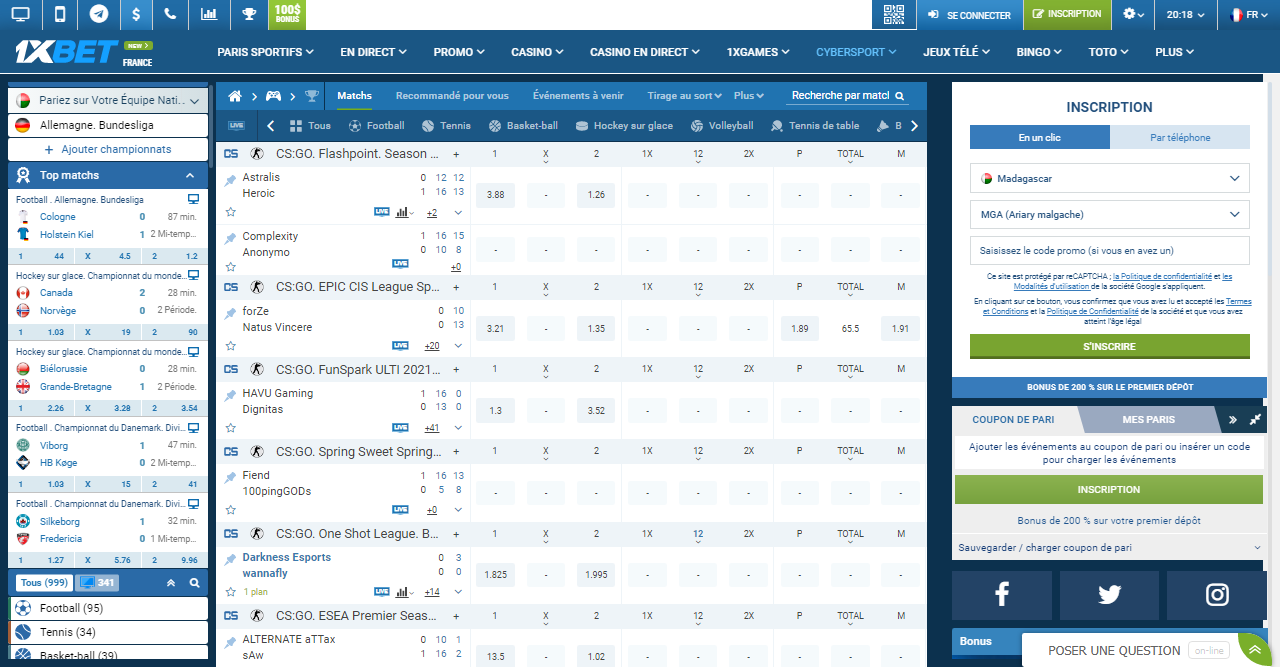Open the Madagascar country dropdown

point(1110,178)
